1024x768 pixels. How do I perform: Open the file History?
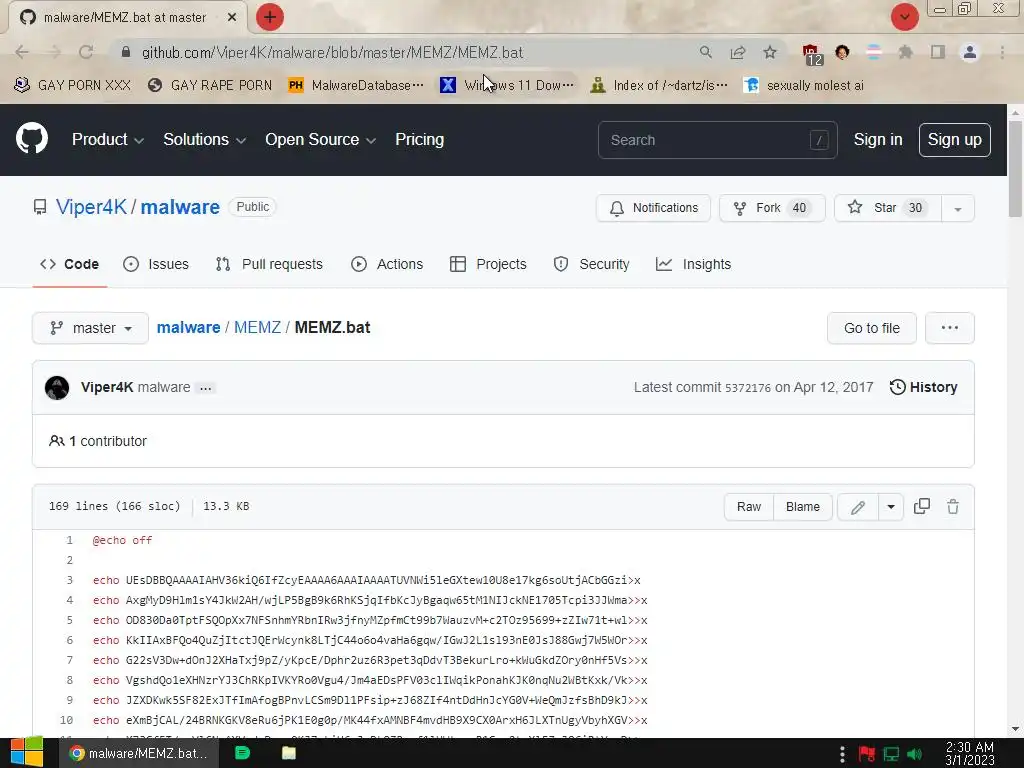click(923, 387)
